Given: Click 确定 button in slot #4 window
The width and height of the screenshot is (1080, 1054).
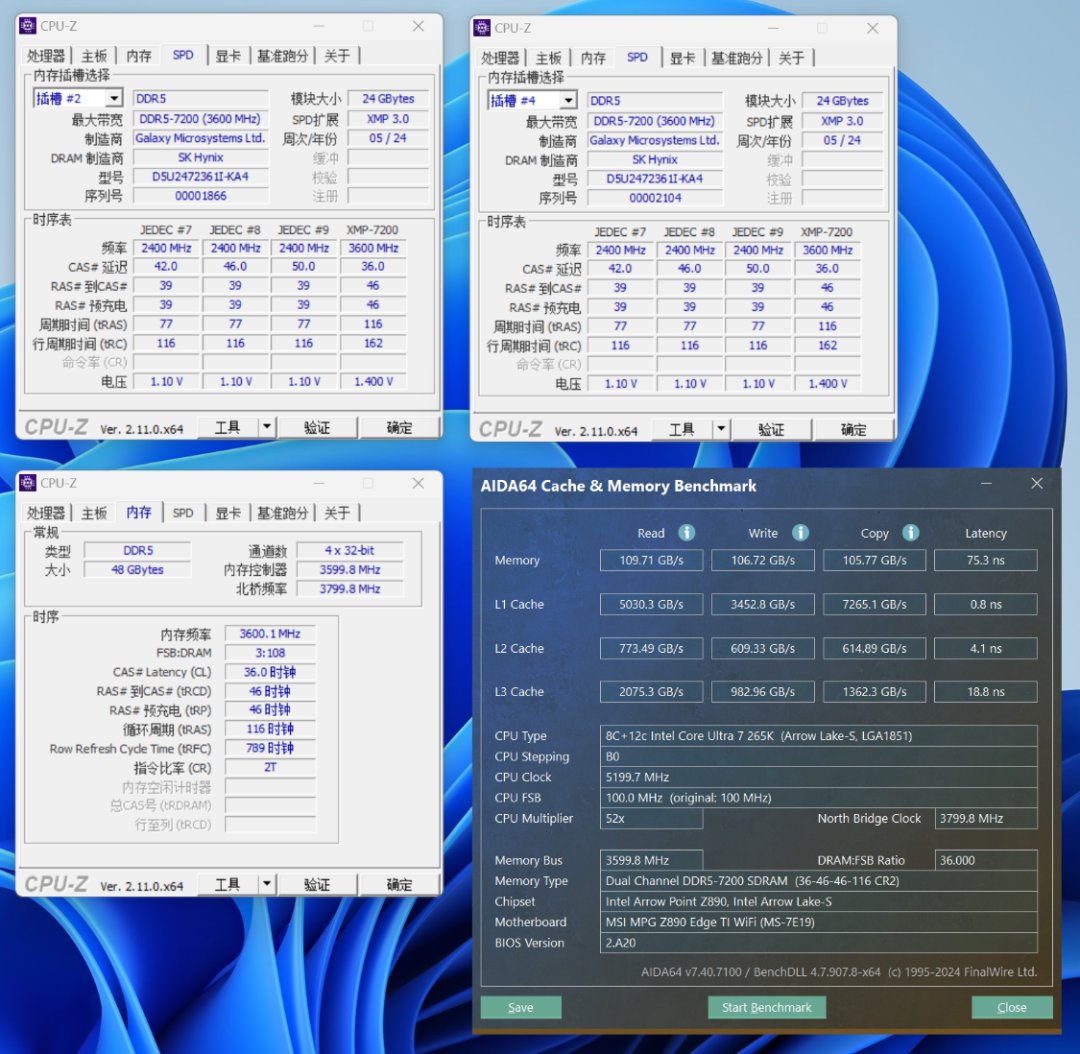Looking at the screenshot, I should (x=854, y=429).
